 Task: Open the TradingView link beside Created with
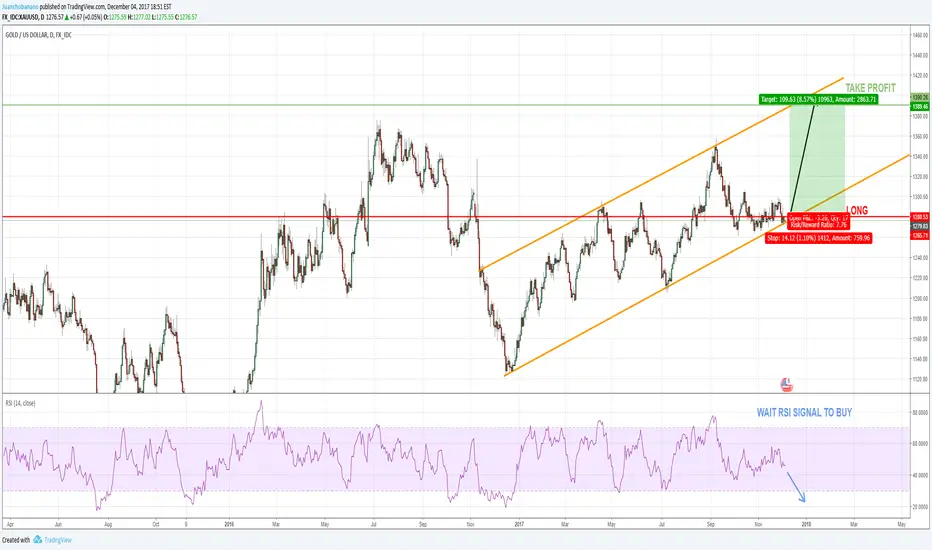pyautogui.click(x=58, y=540)
